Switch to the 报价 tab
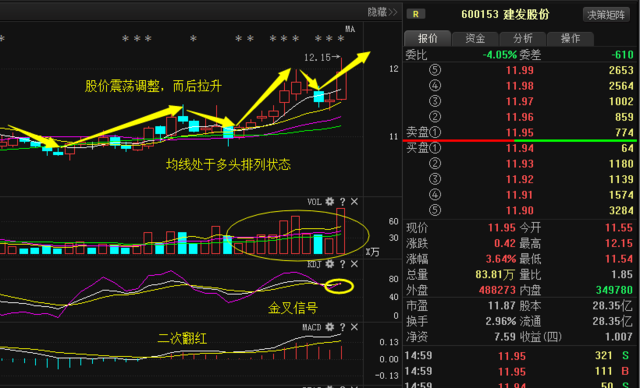640x388 pixels. 427,38
